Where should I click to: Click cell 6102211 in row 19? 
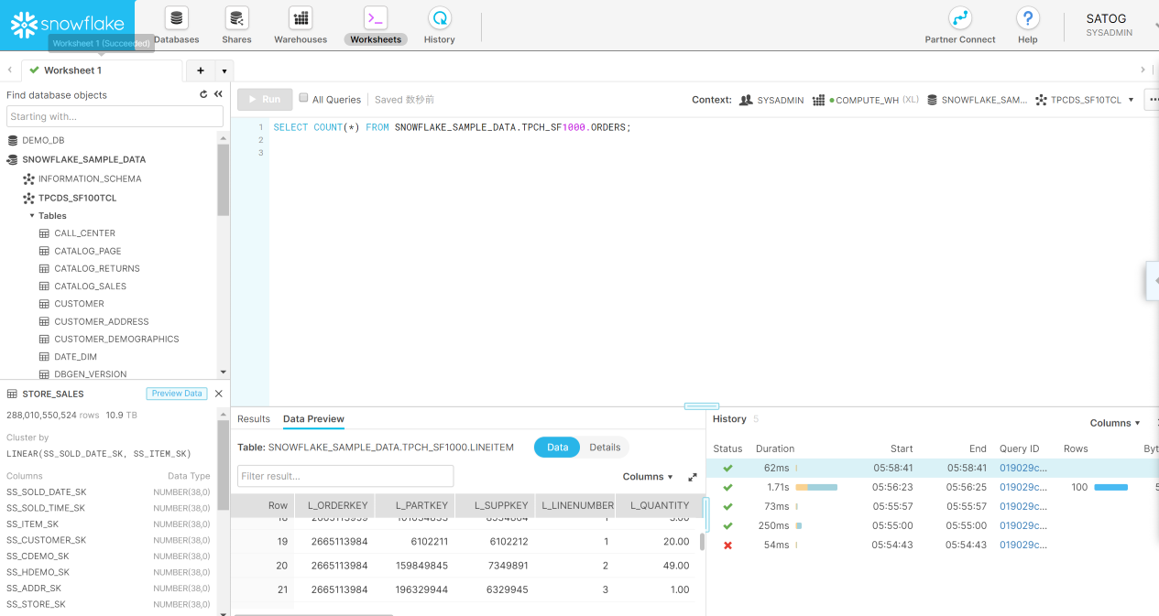415,541
